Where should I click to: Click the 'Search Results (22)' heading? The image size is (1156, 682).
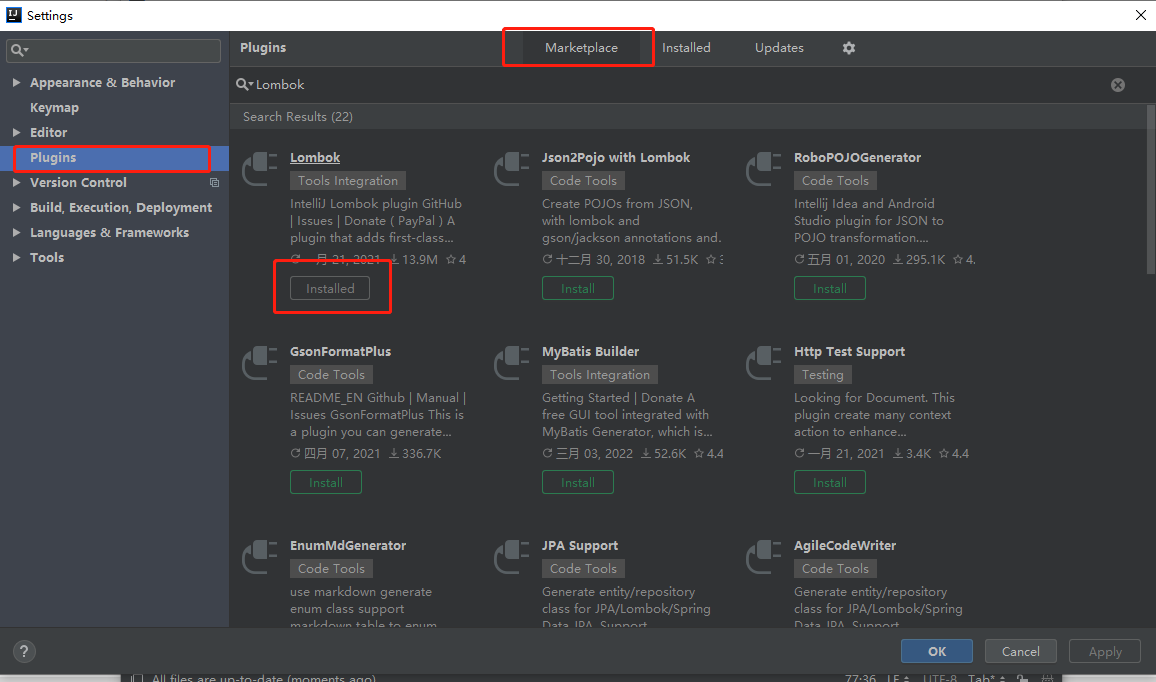[x=298, y=116]
